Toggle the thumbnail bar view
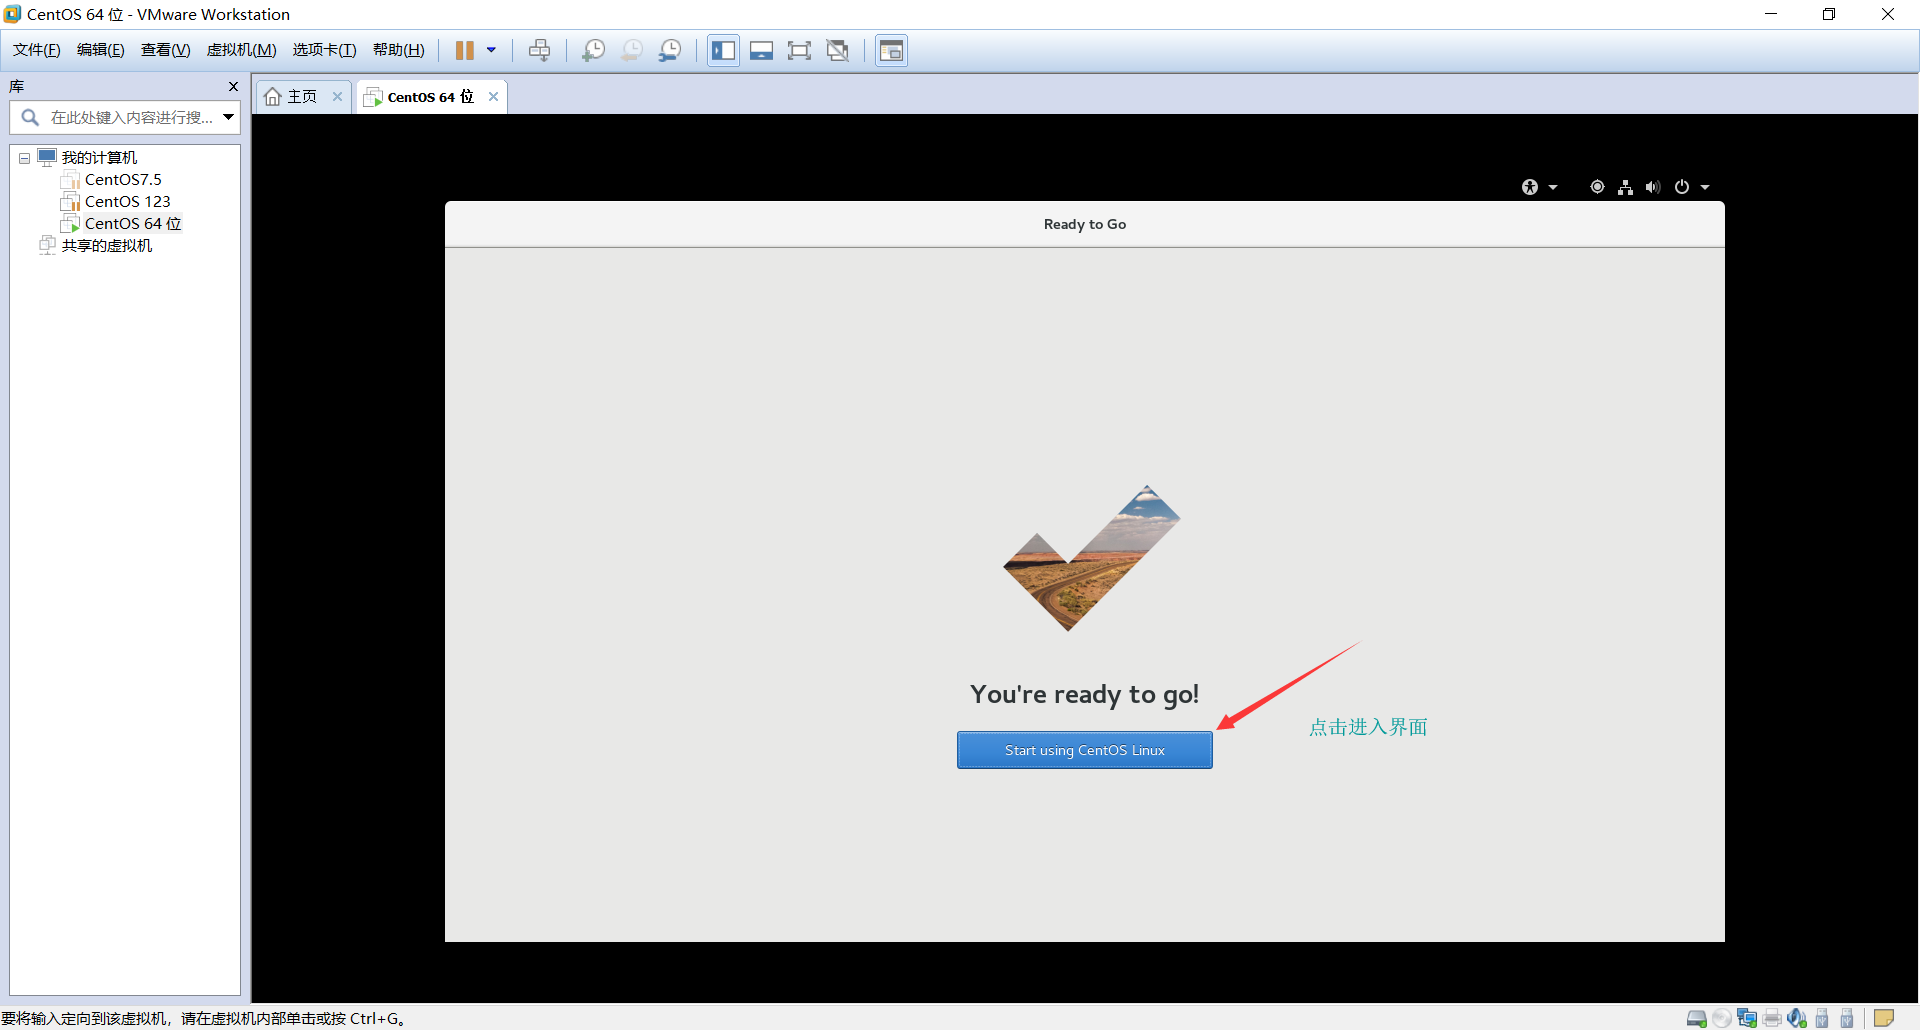1920x1030 pixels. 761,50
